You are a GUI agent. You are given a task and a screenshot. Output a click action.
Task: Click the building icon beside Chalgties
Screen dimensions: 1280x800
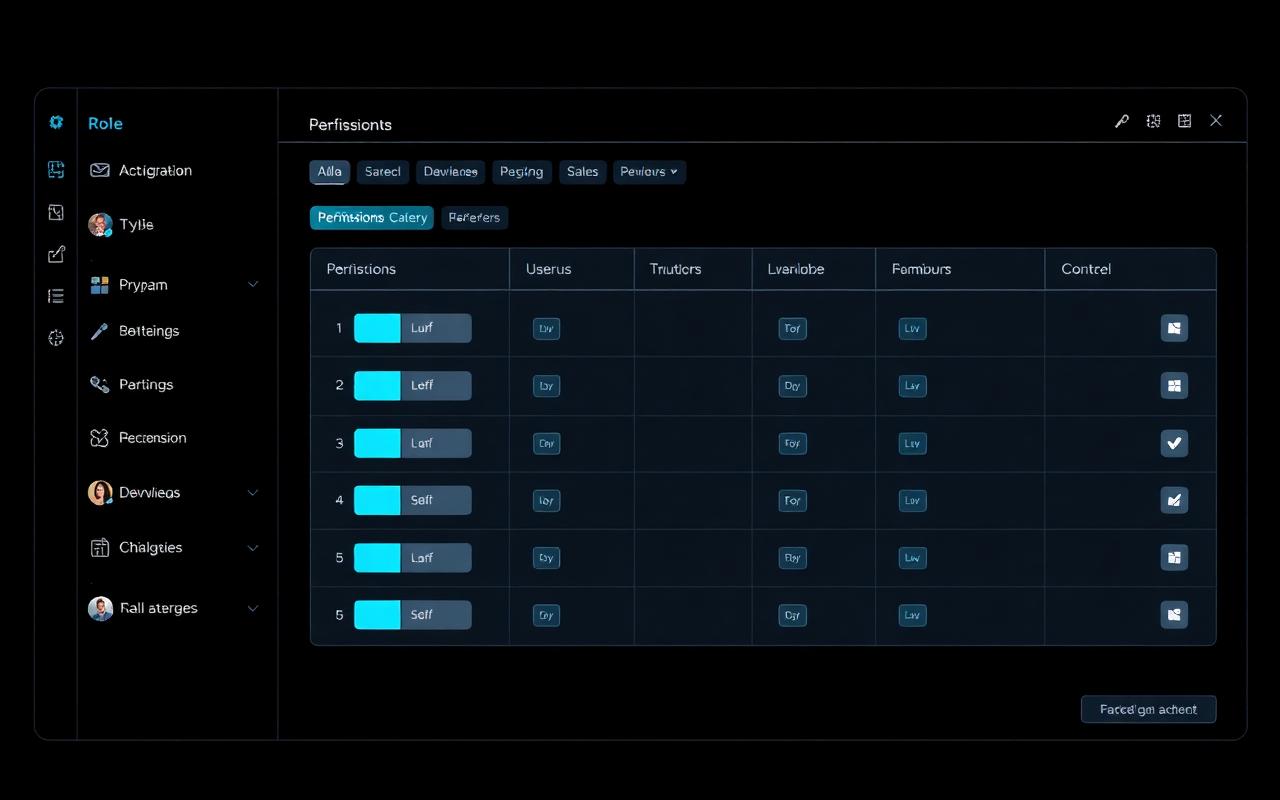point(99,547)
